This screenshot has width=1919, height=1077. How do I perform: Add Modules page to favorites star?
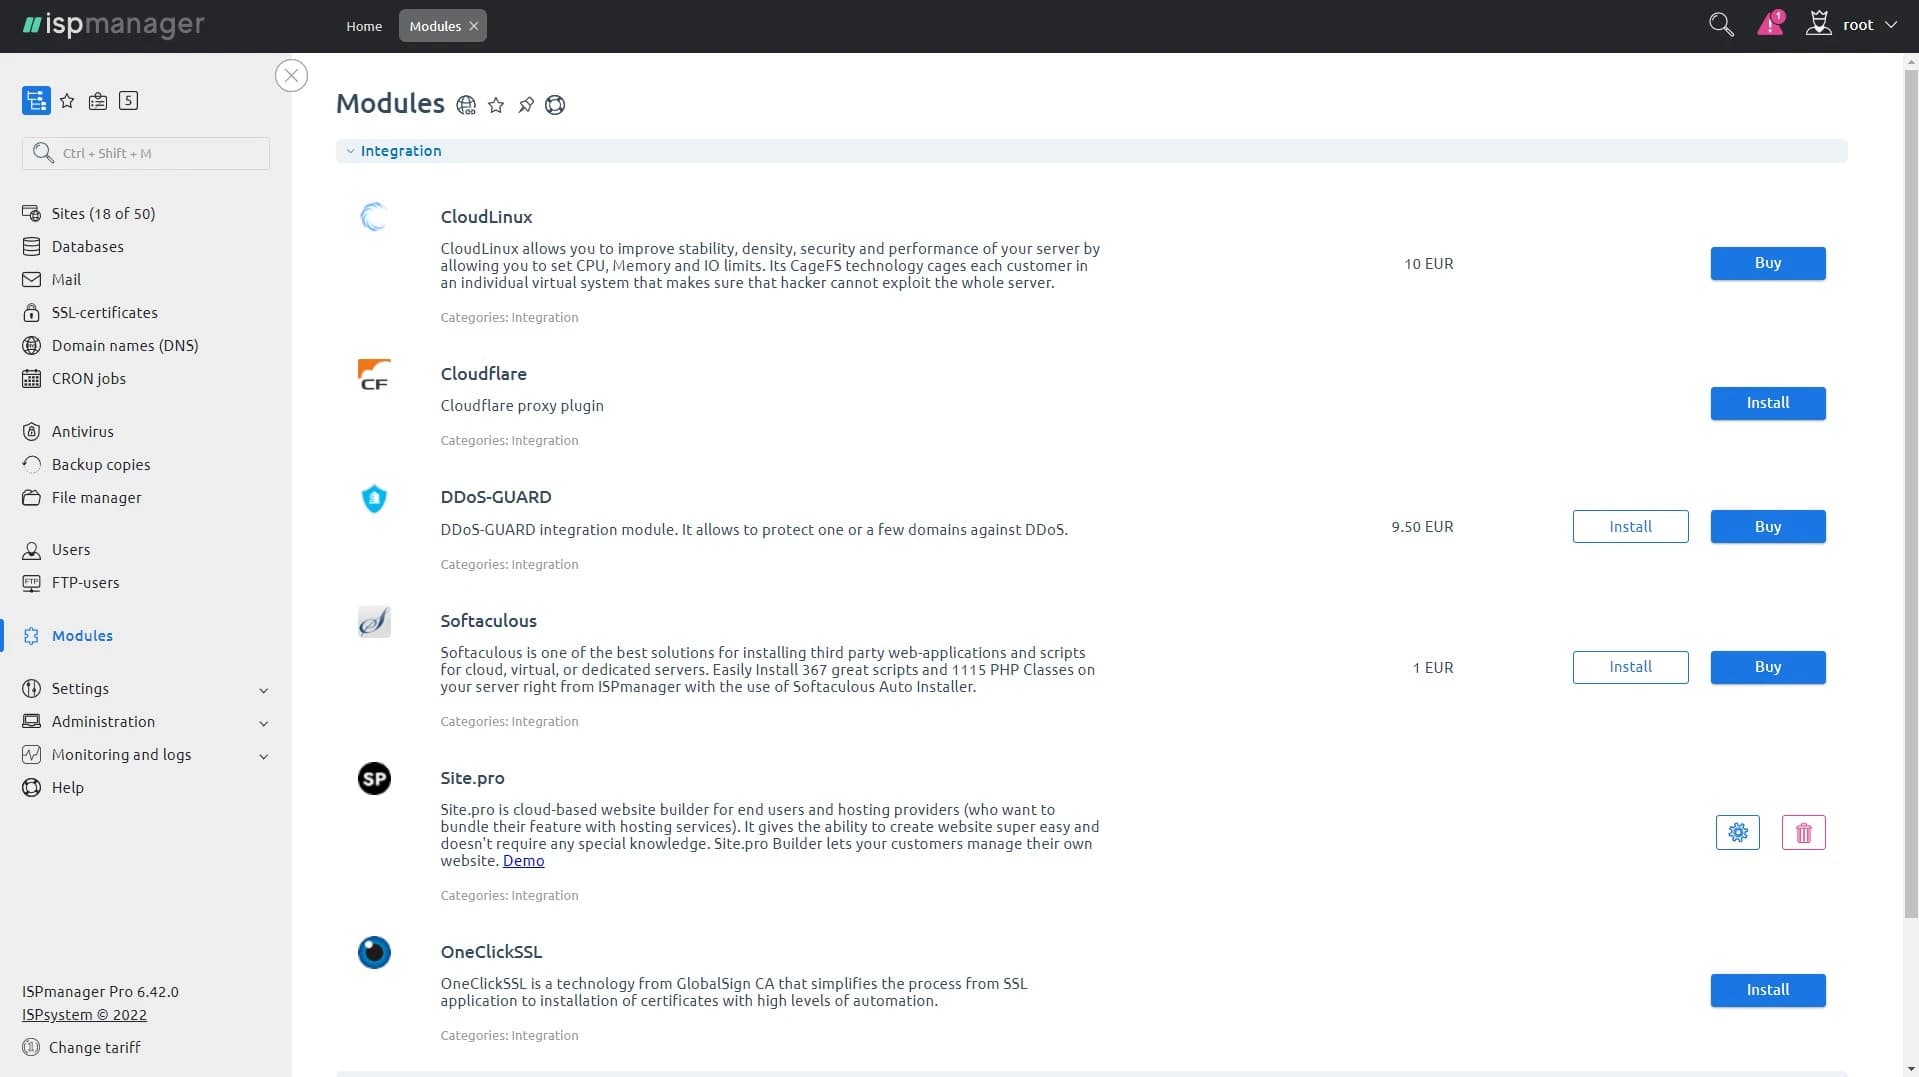pos(496,105)
